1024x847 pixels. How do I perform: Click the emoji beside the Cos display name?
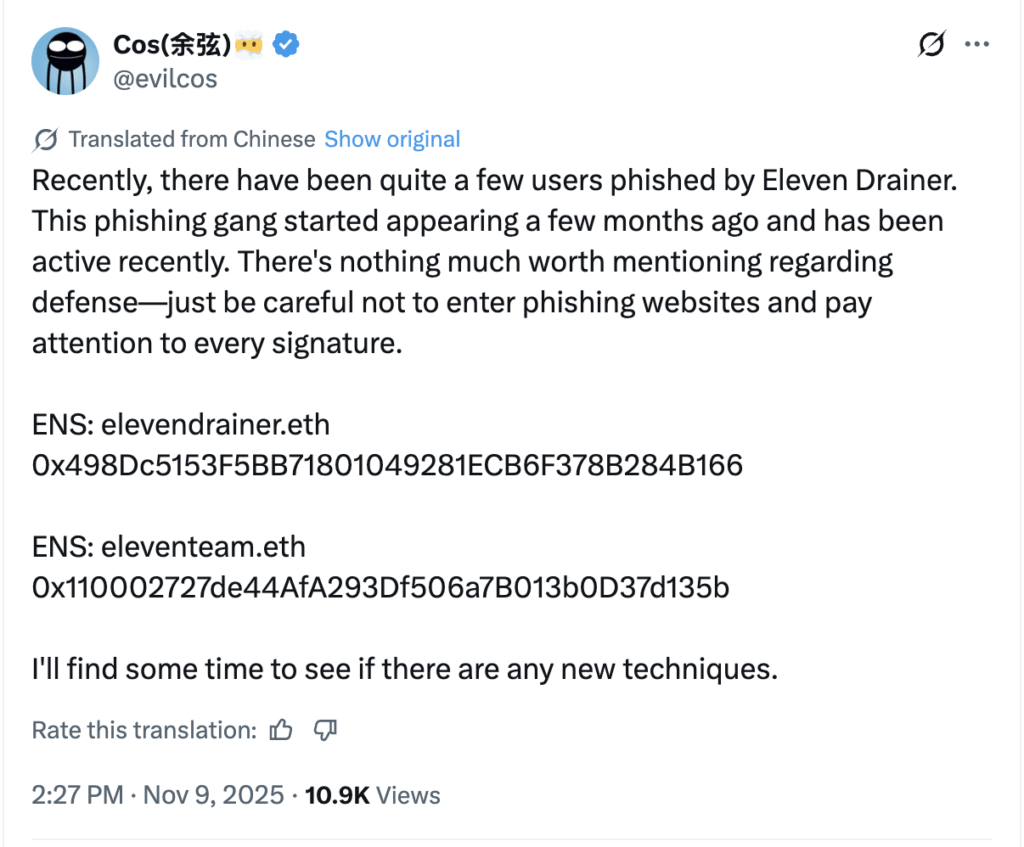coord(251,45)
